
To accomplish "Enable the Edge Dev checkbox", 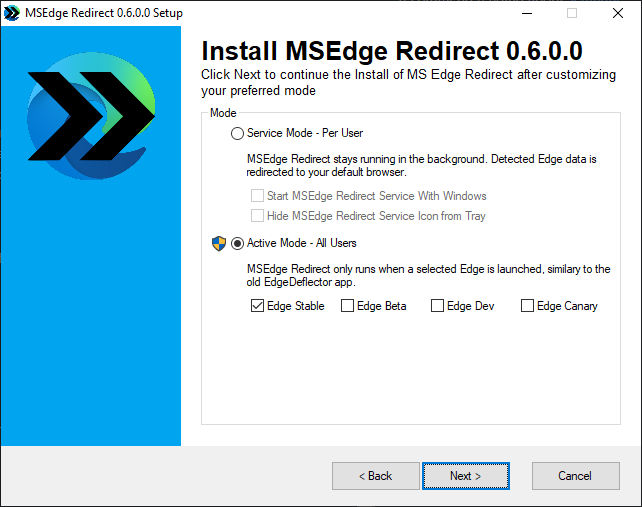I will 437,306.
